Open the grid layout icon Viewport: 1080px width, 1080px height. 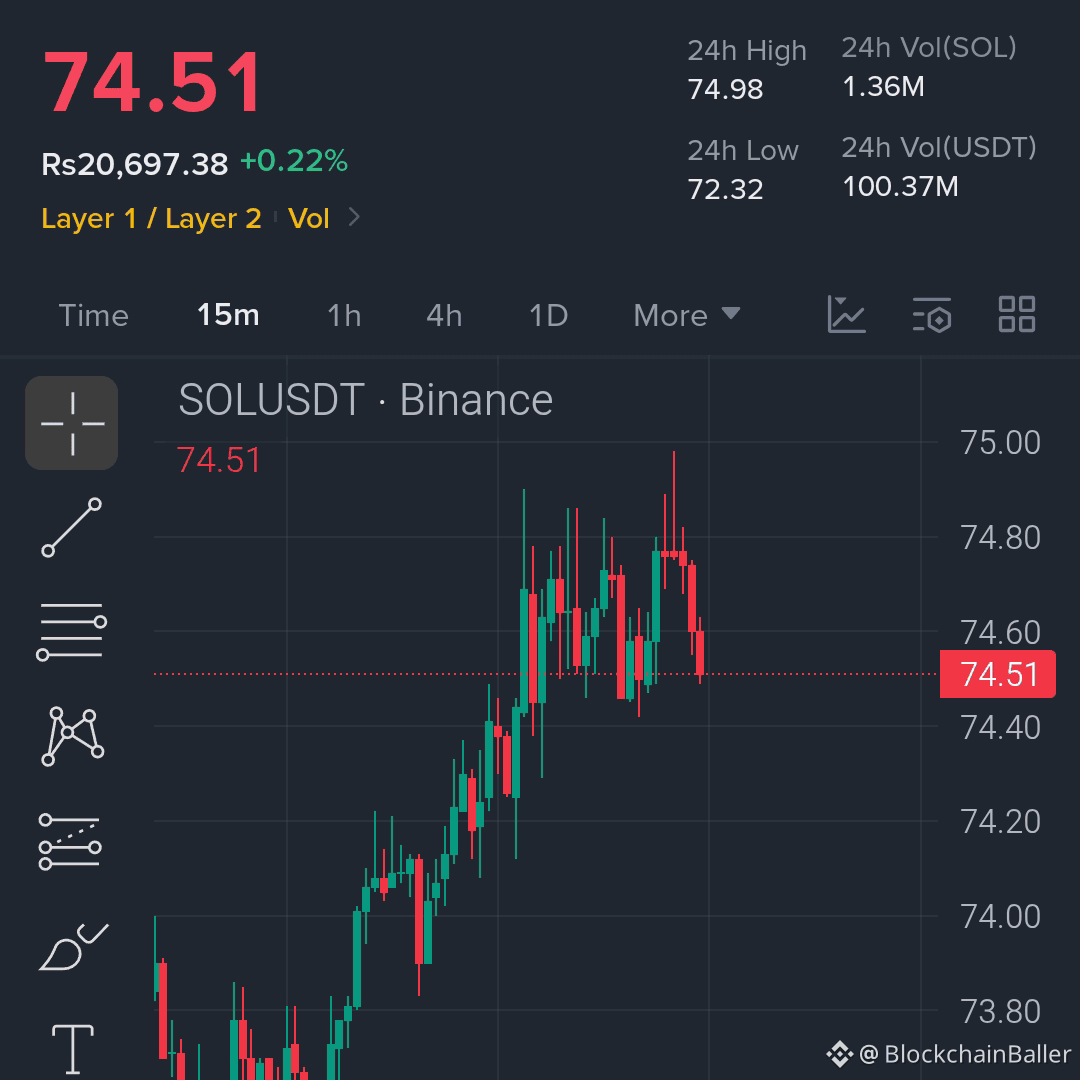point(1017,314)
